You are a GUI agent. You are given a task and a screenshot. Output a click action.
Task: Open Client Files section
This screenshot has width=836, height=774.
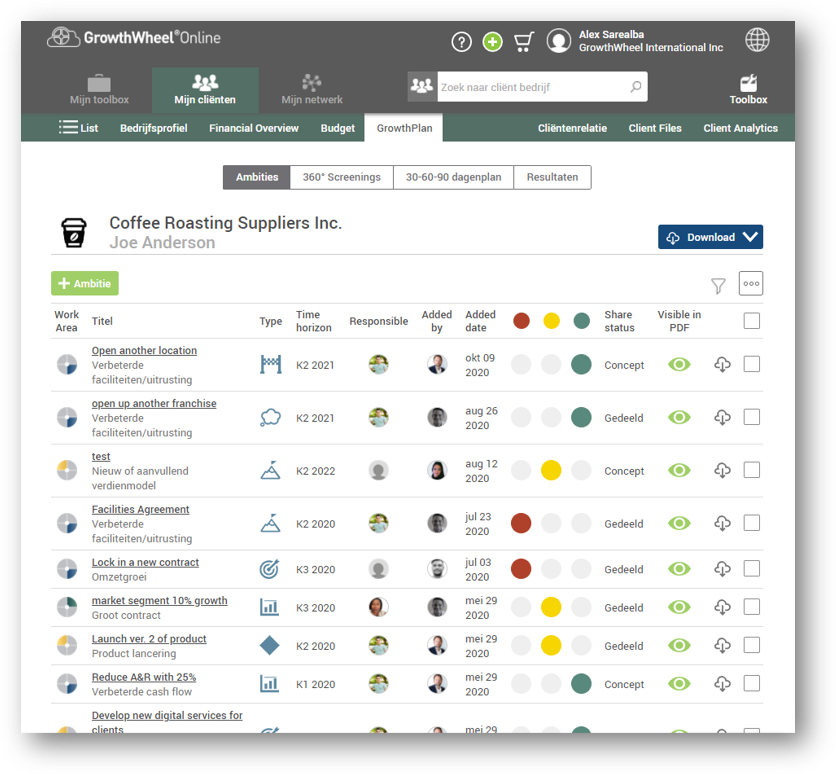655,128
